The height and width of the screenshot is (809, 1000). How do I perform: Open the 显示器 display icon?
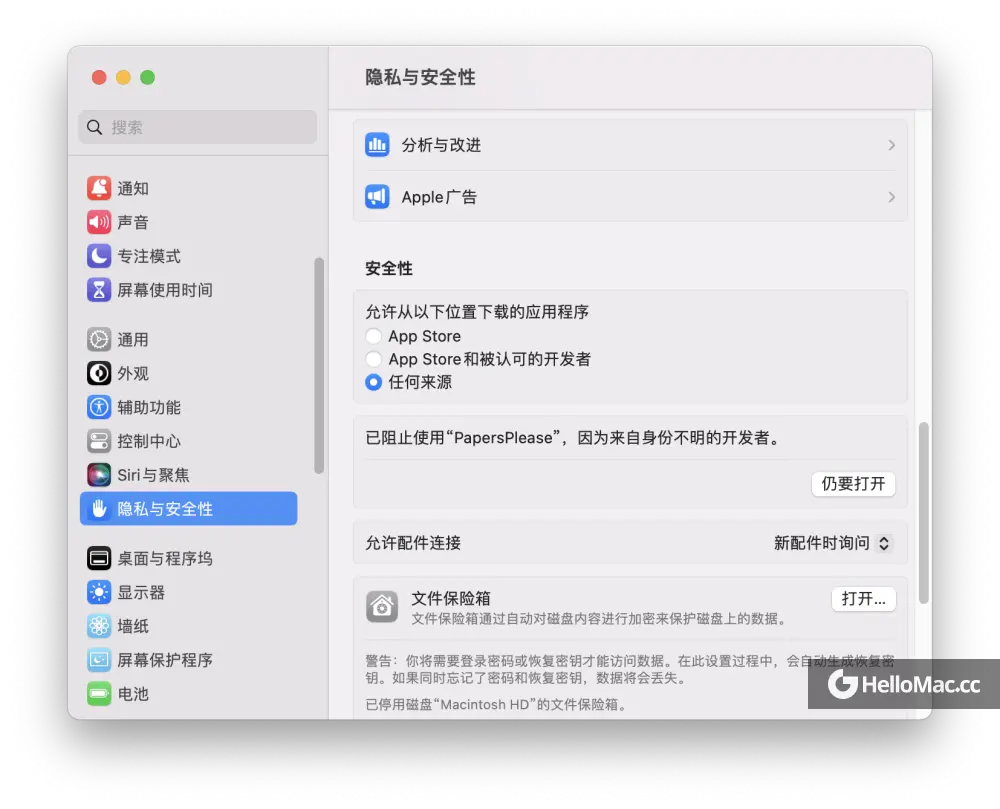pyautogui.click(x=99, y=592)
